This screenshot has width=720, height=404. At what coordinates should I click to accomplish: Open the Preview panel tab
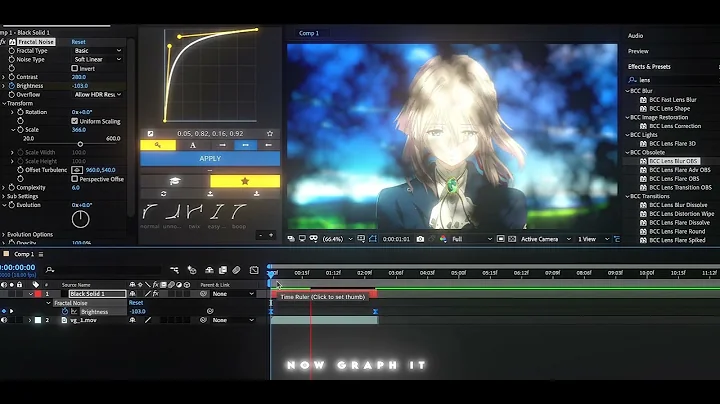[638, 51]
